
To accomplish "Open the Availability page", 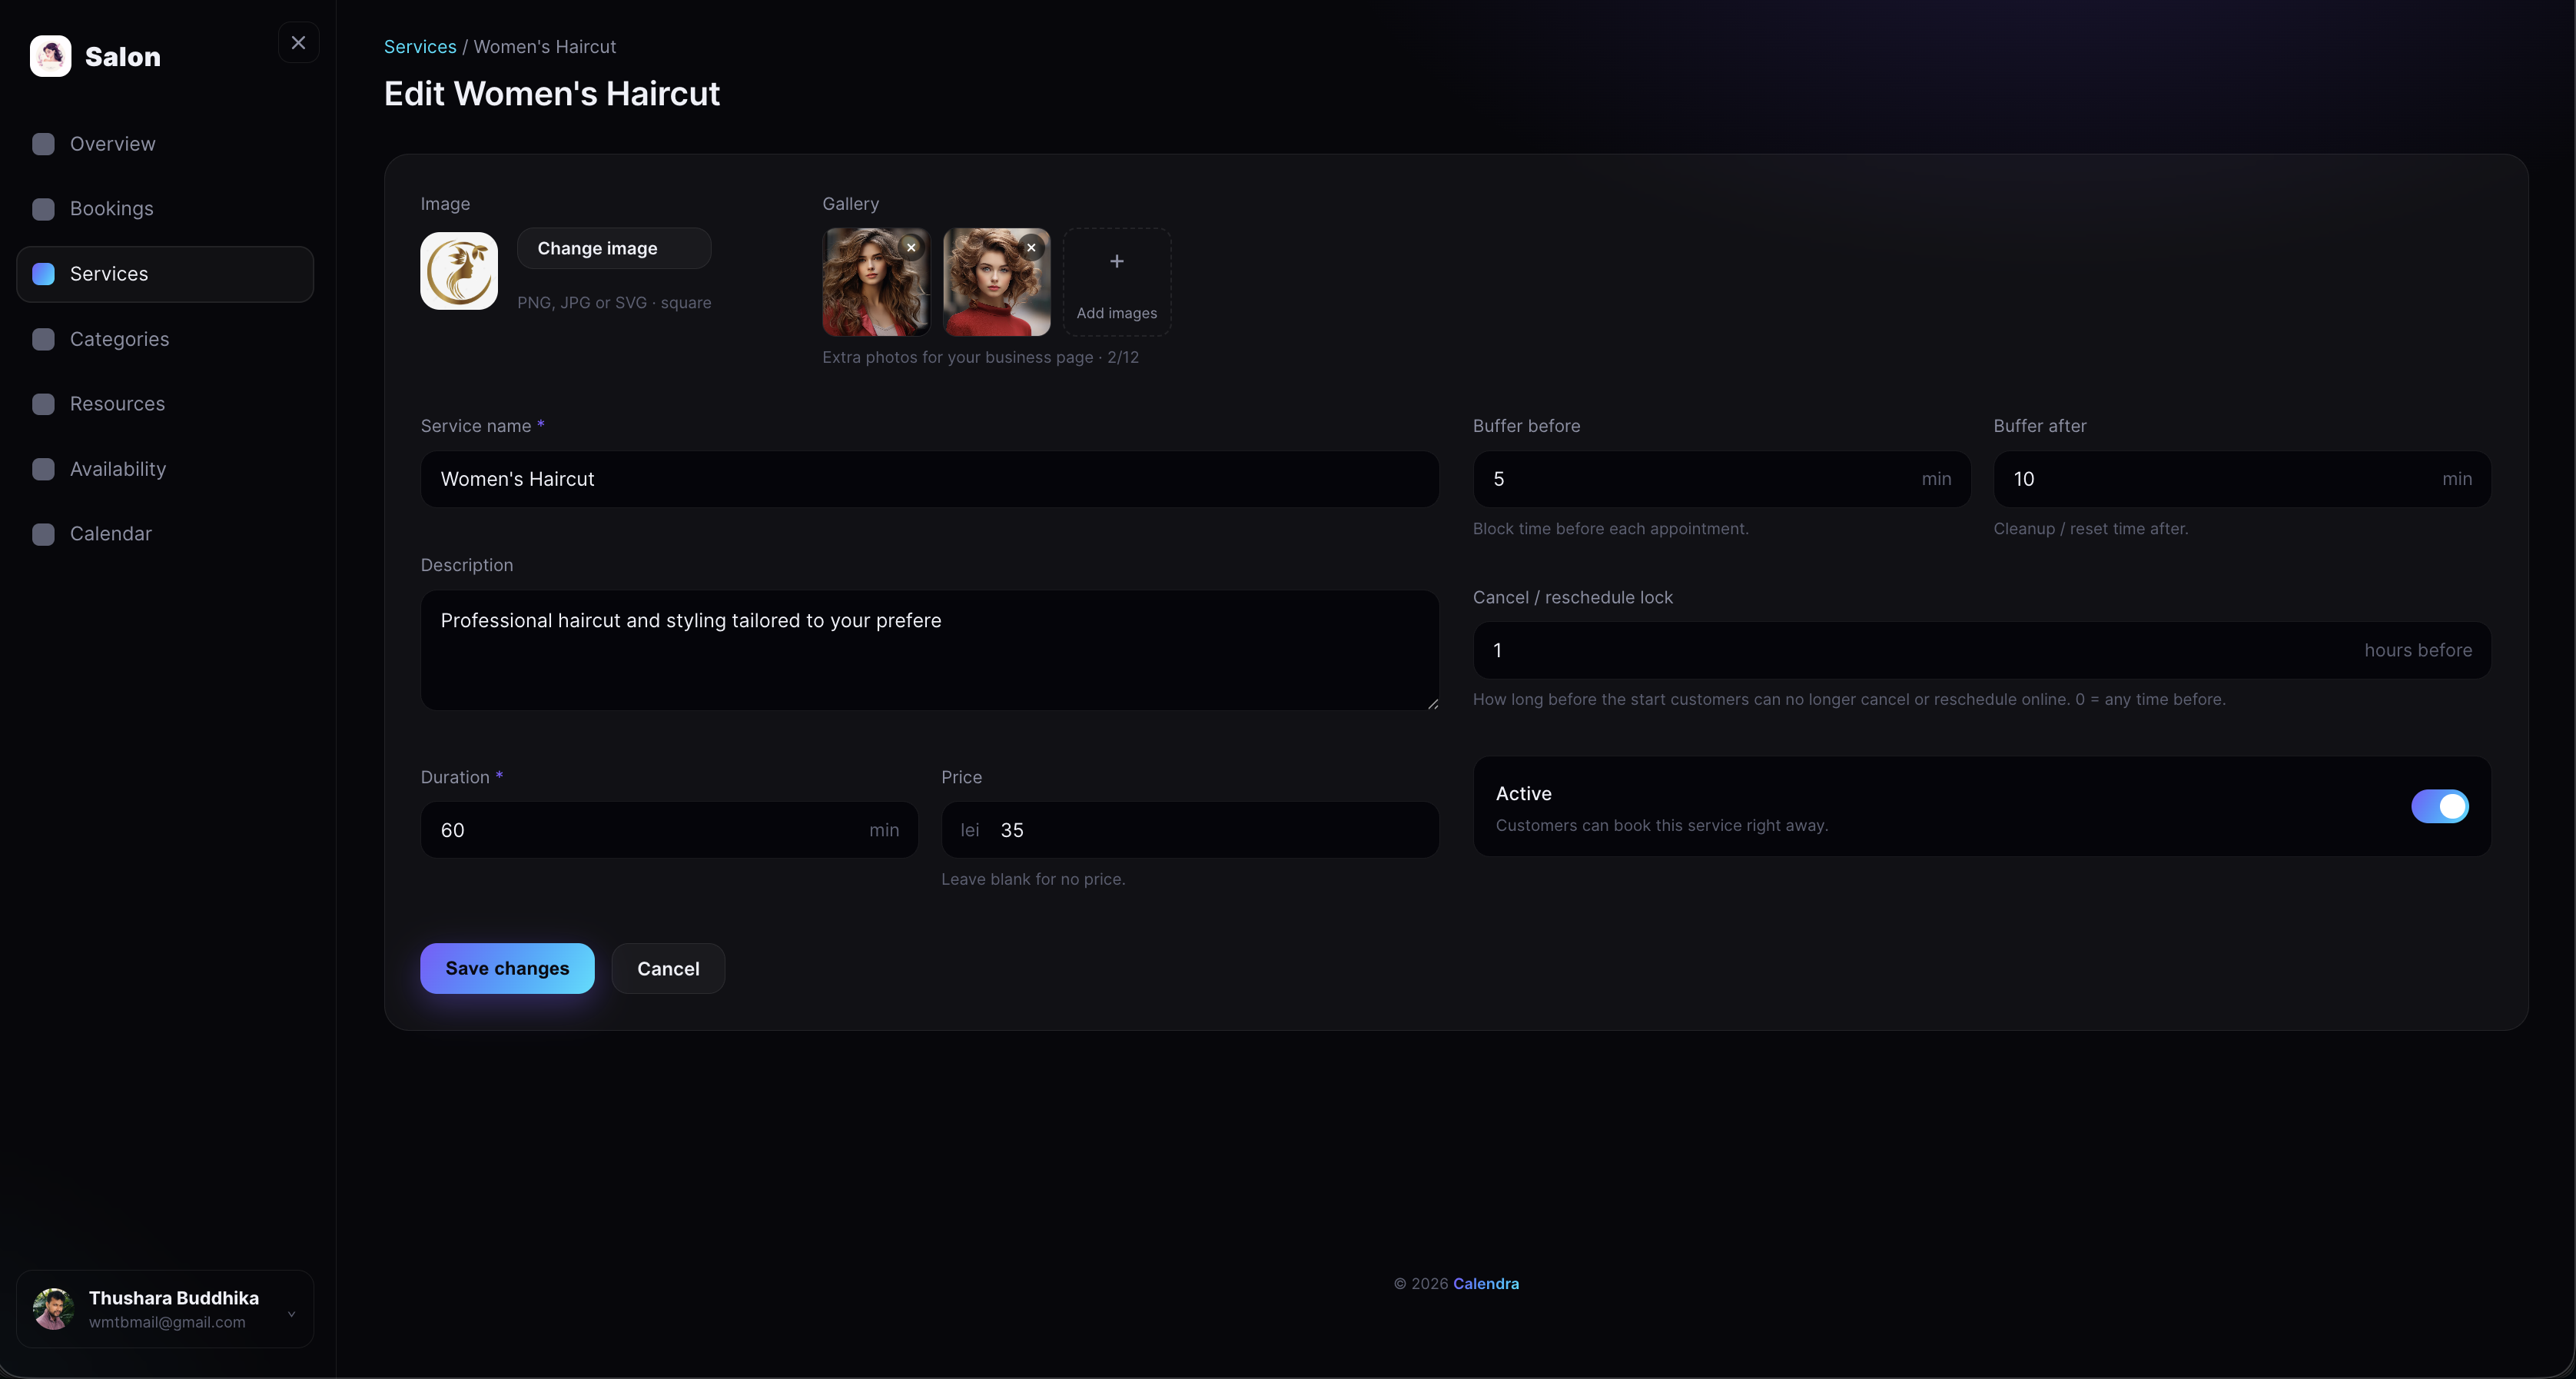I will tap(165, 469).
